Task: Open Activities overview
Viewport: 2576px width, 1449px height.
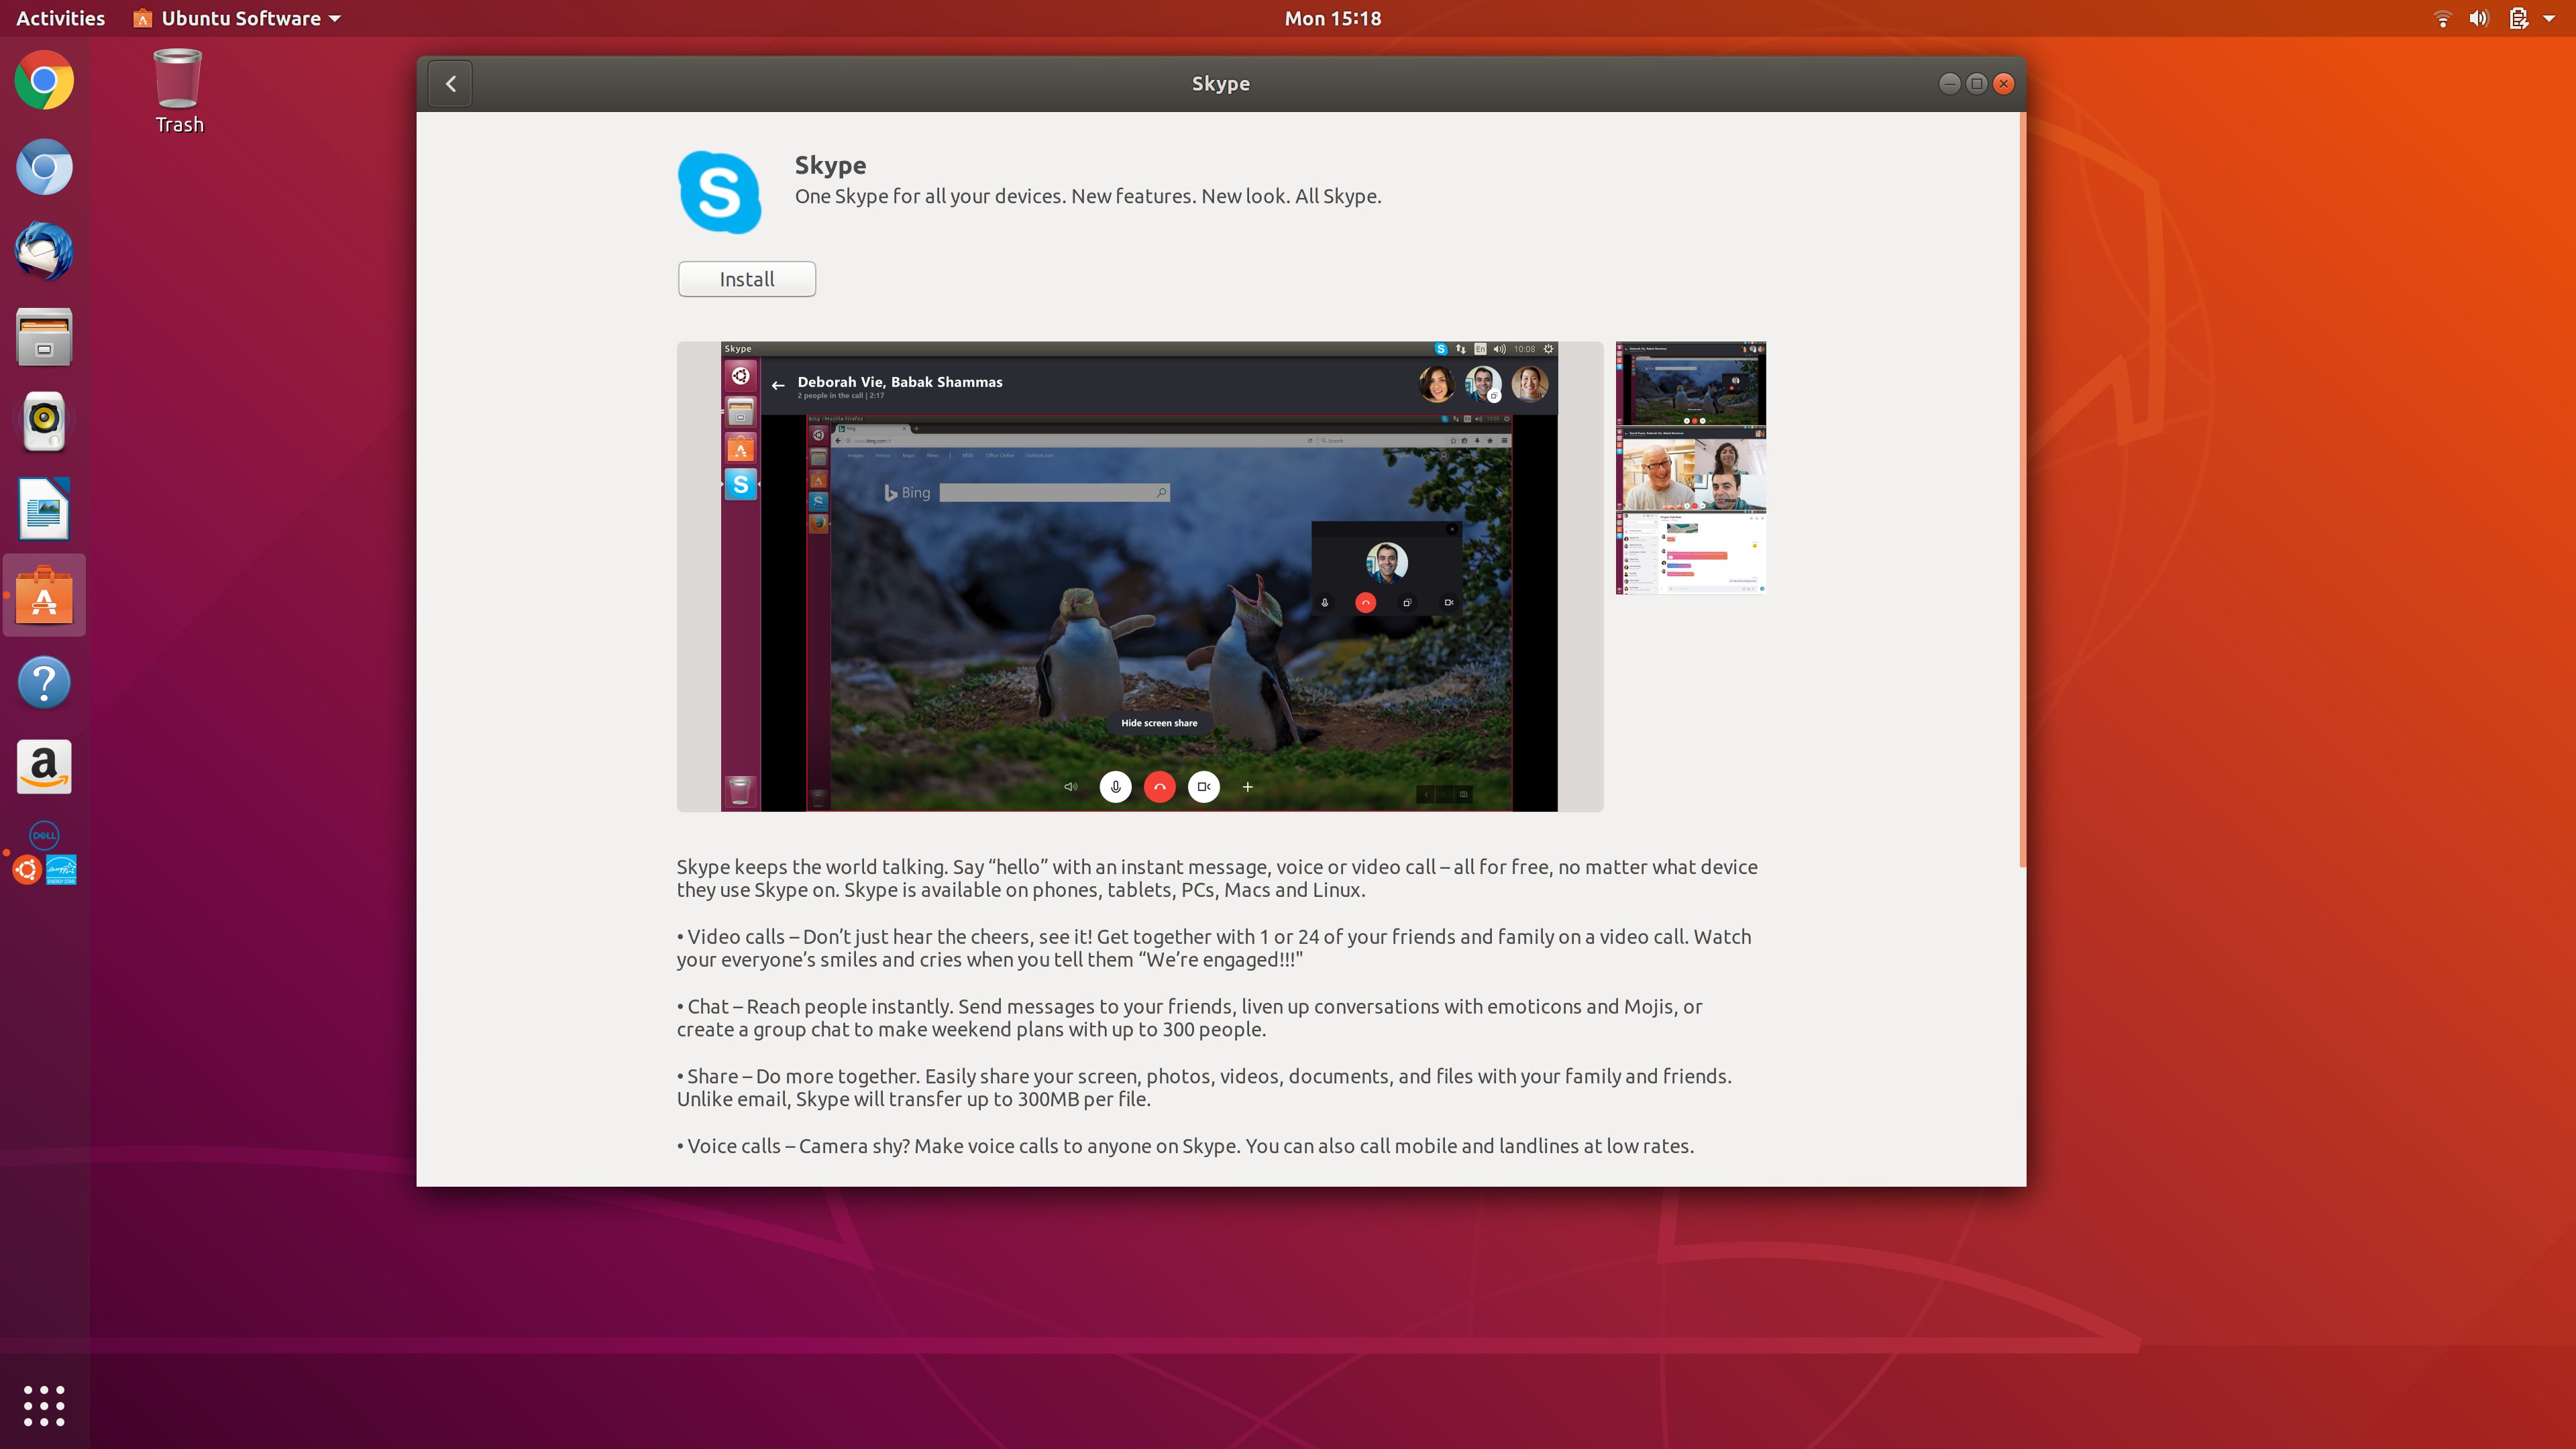Action: point(60,18)
